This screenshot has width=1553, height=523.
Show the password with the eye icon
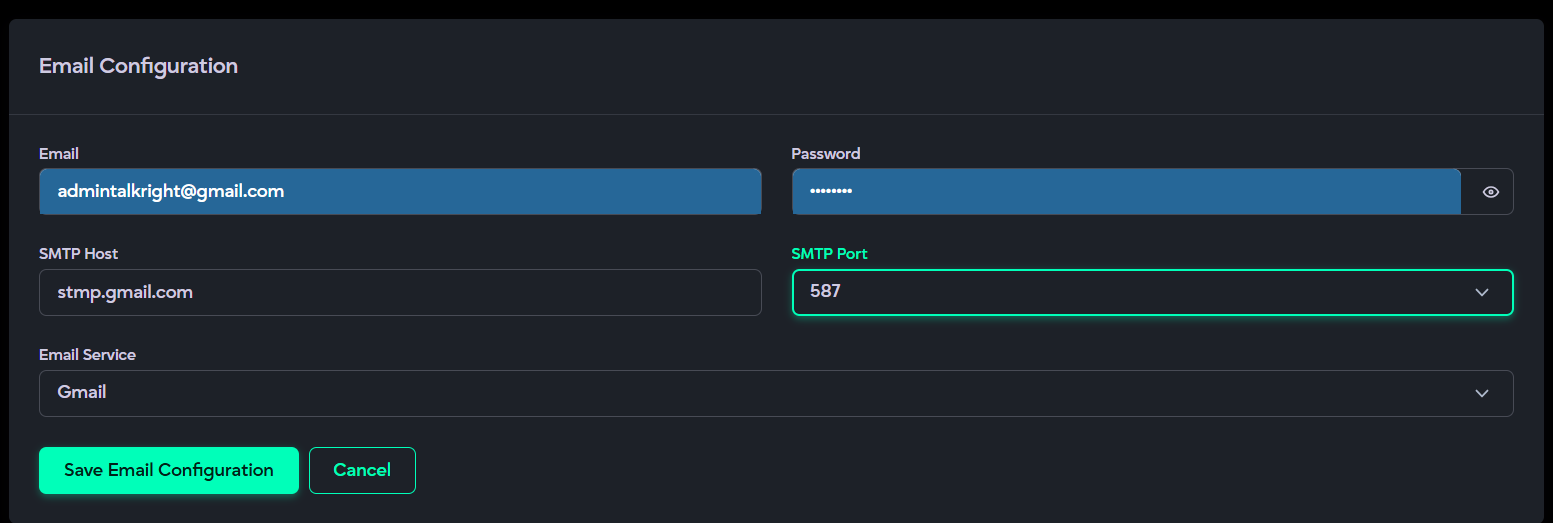coord(1490,192)
